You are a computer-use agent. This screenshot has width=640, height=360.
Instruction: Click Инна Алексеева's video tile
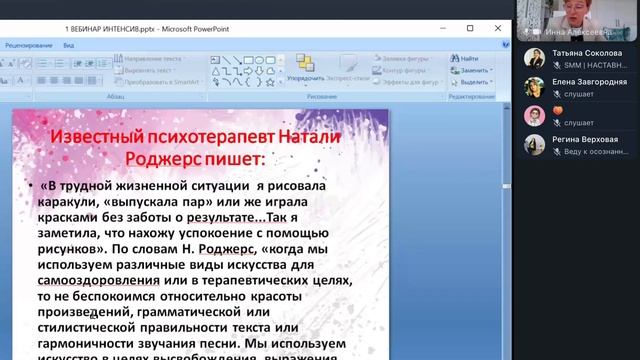coord(576,20)
